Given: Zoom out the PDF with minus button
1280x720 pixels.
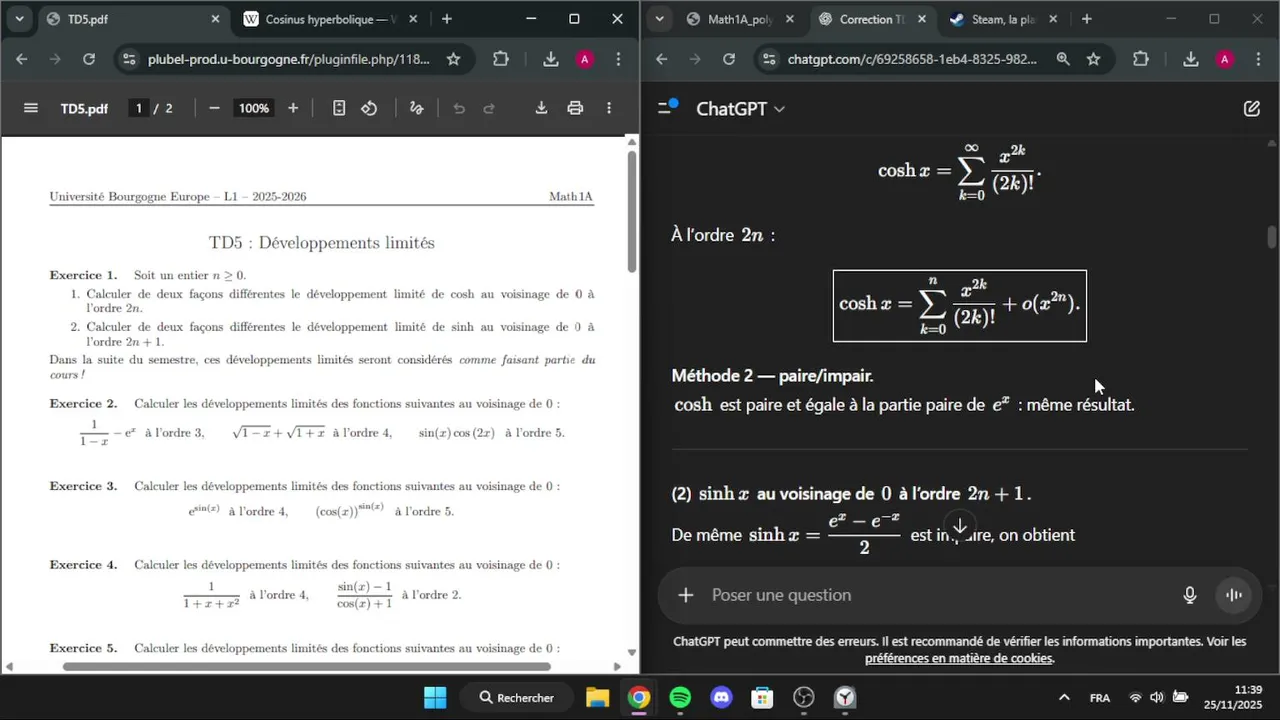Looking at the screenshot, I should (214, 108).
